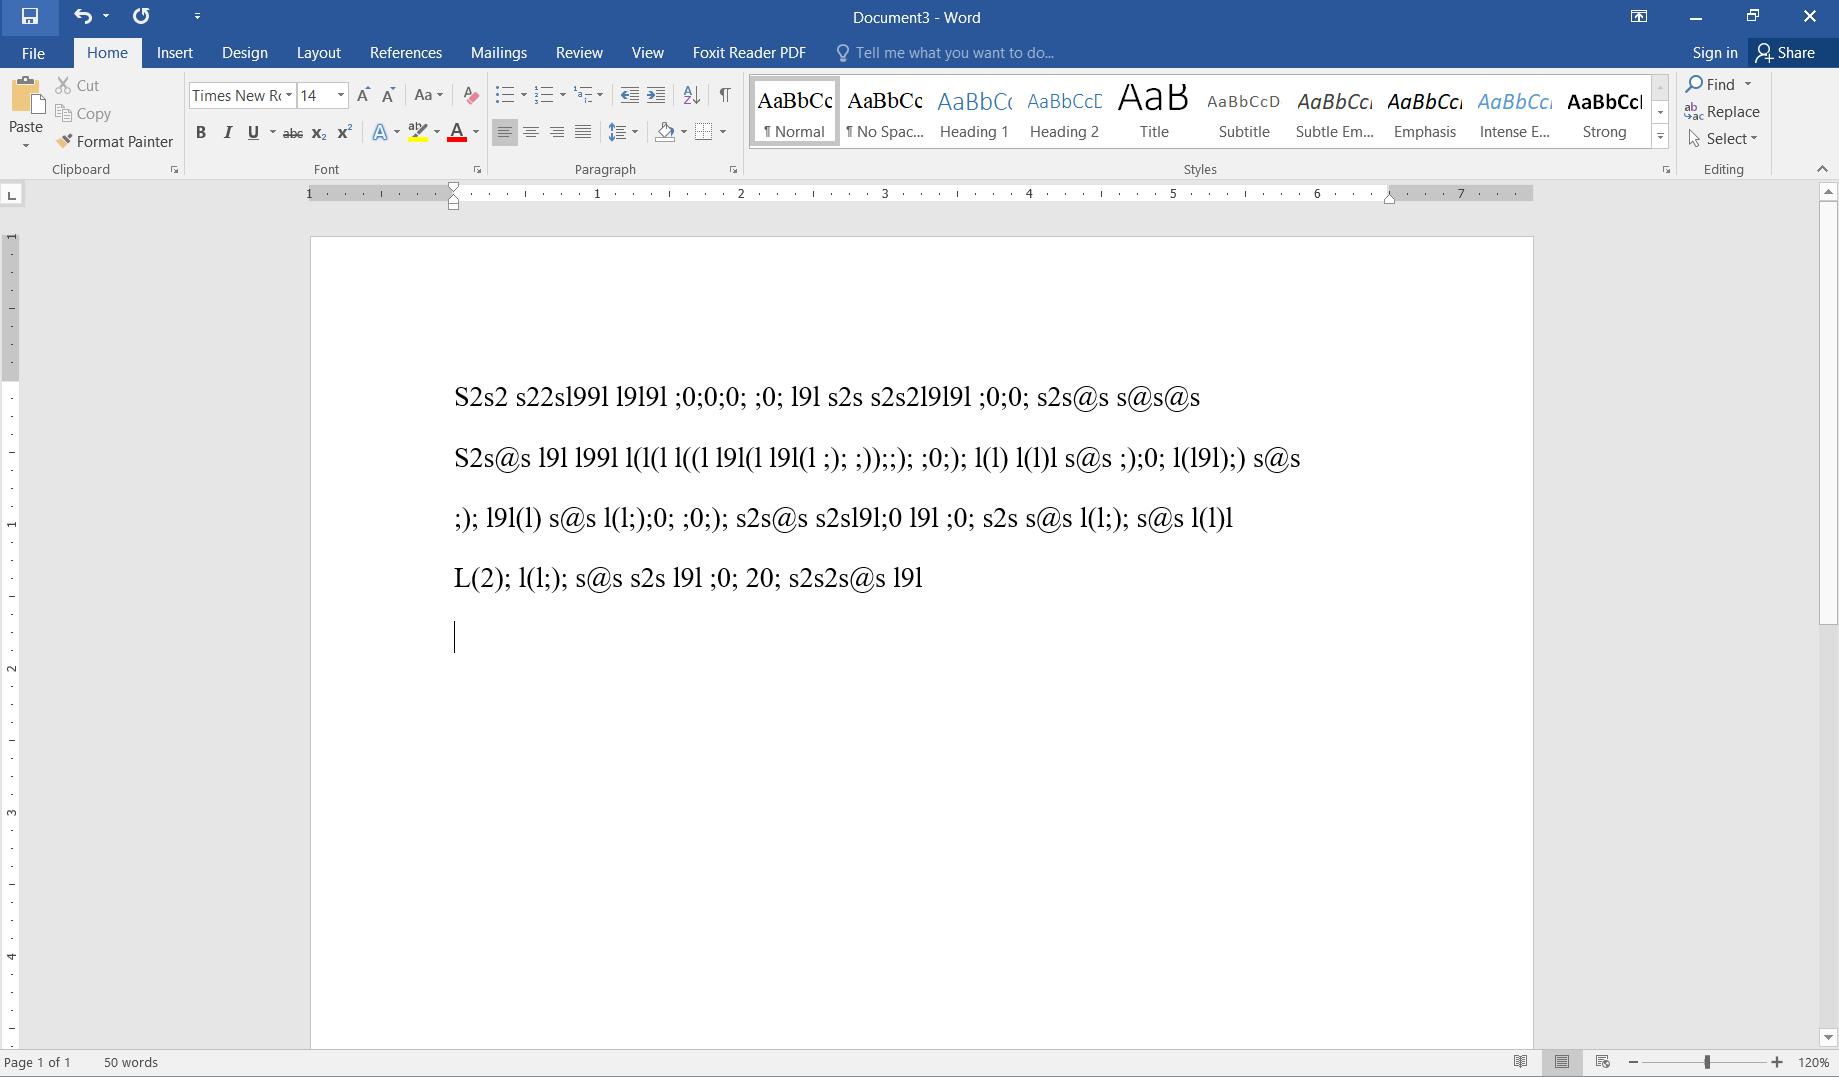This screenshot has height=1077, width=1839.
Task: Switch to the References tab
Action: [x=405, y=53]
